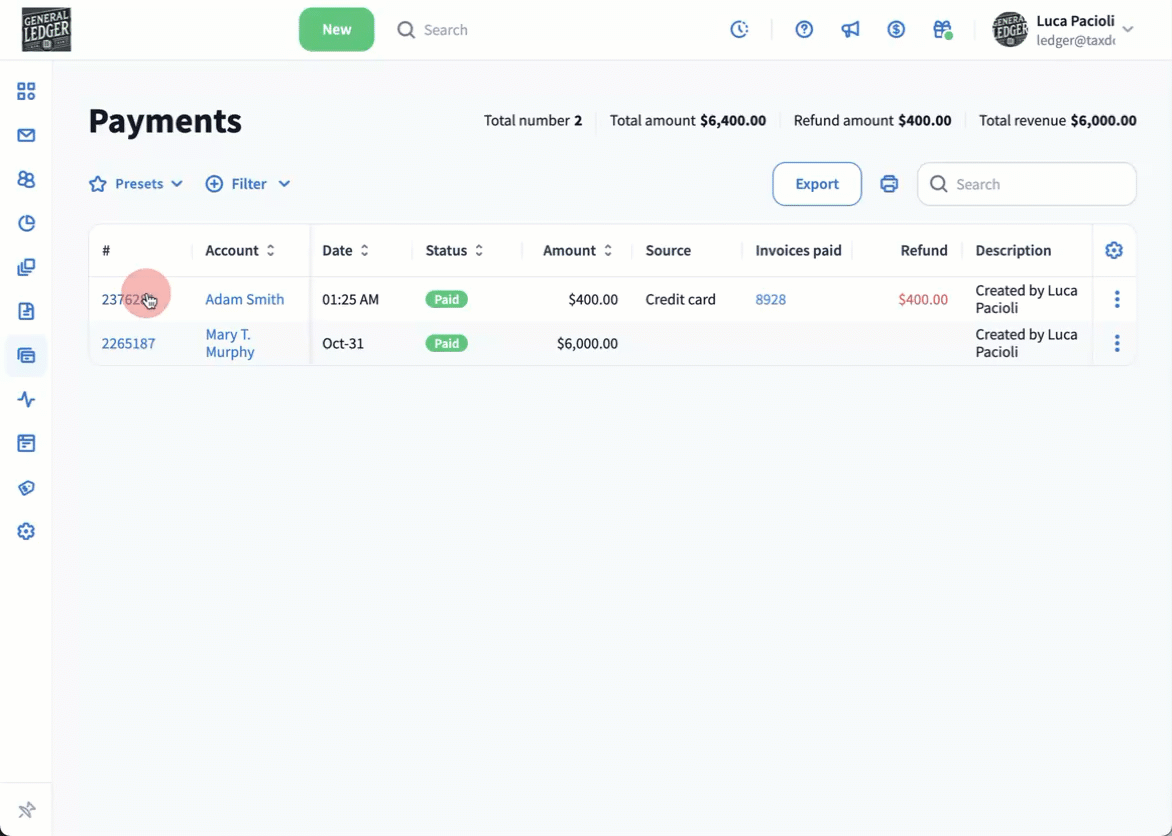1172x836 pixels.
Task: Click the help question mark icon
Action: [804, 30]
